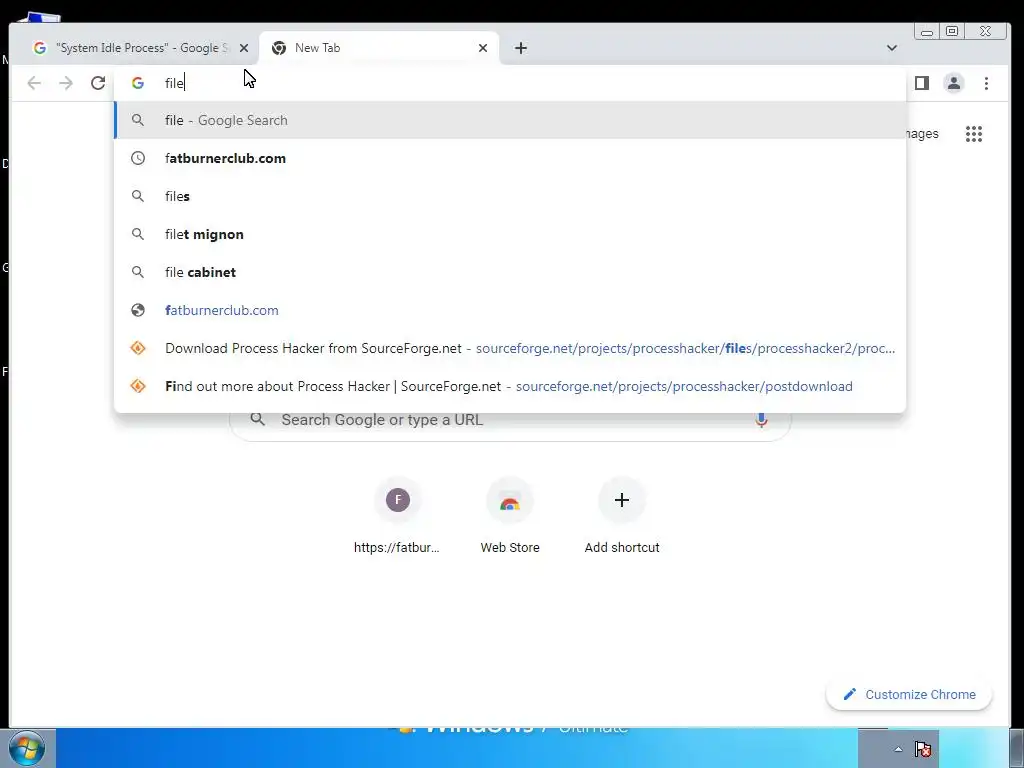The height and width of the screenshot is (768, 1024).
Task: Click magnifier icon beside "file cabinet"
Action: tap(138, 272)
